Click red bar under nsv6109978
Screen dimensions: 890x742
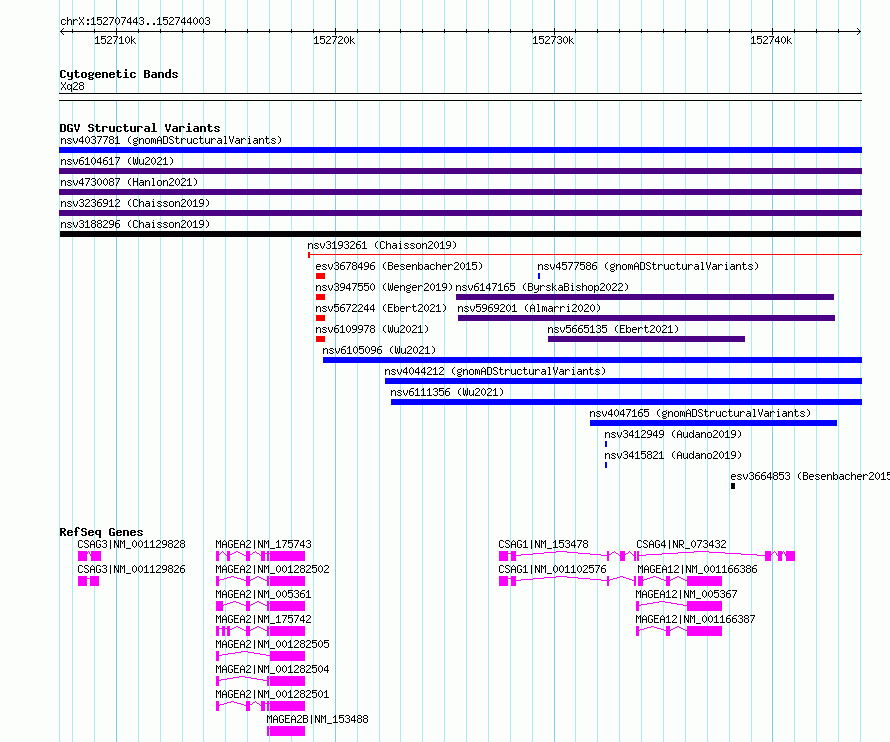point(320,339)
